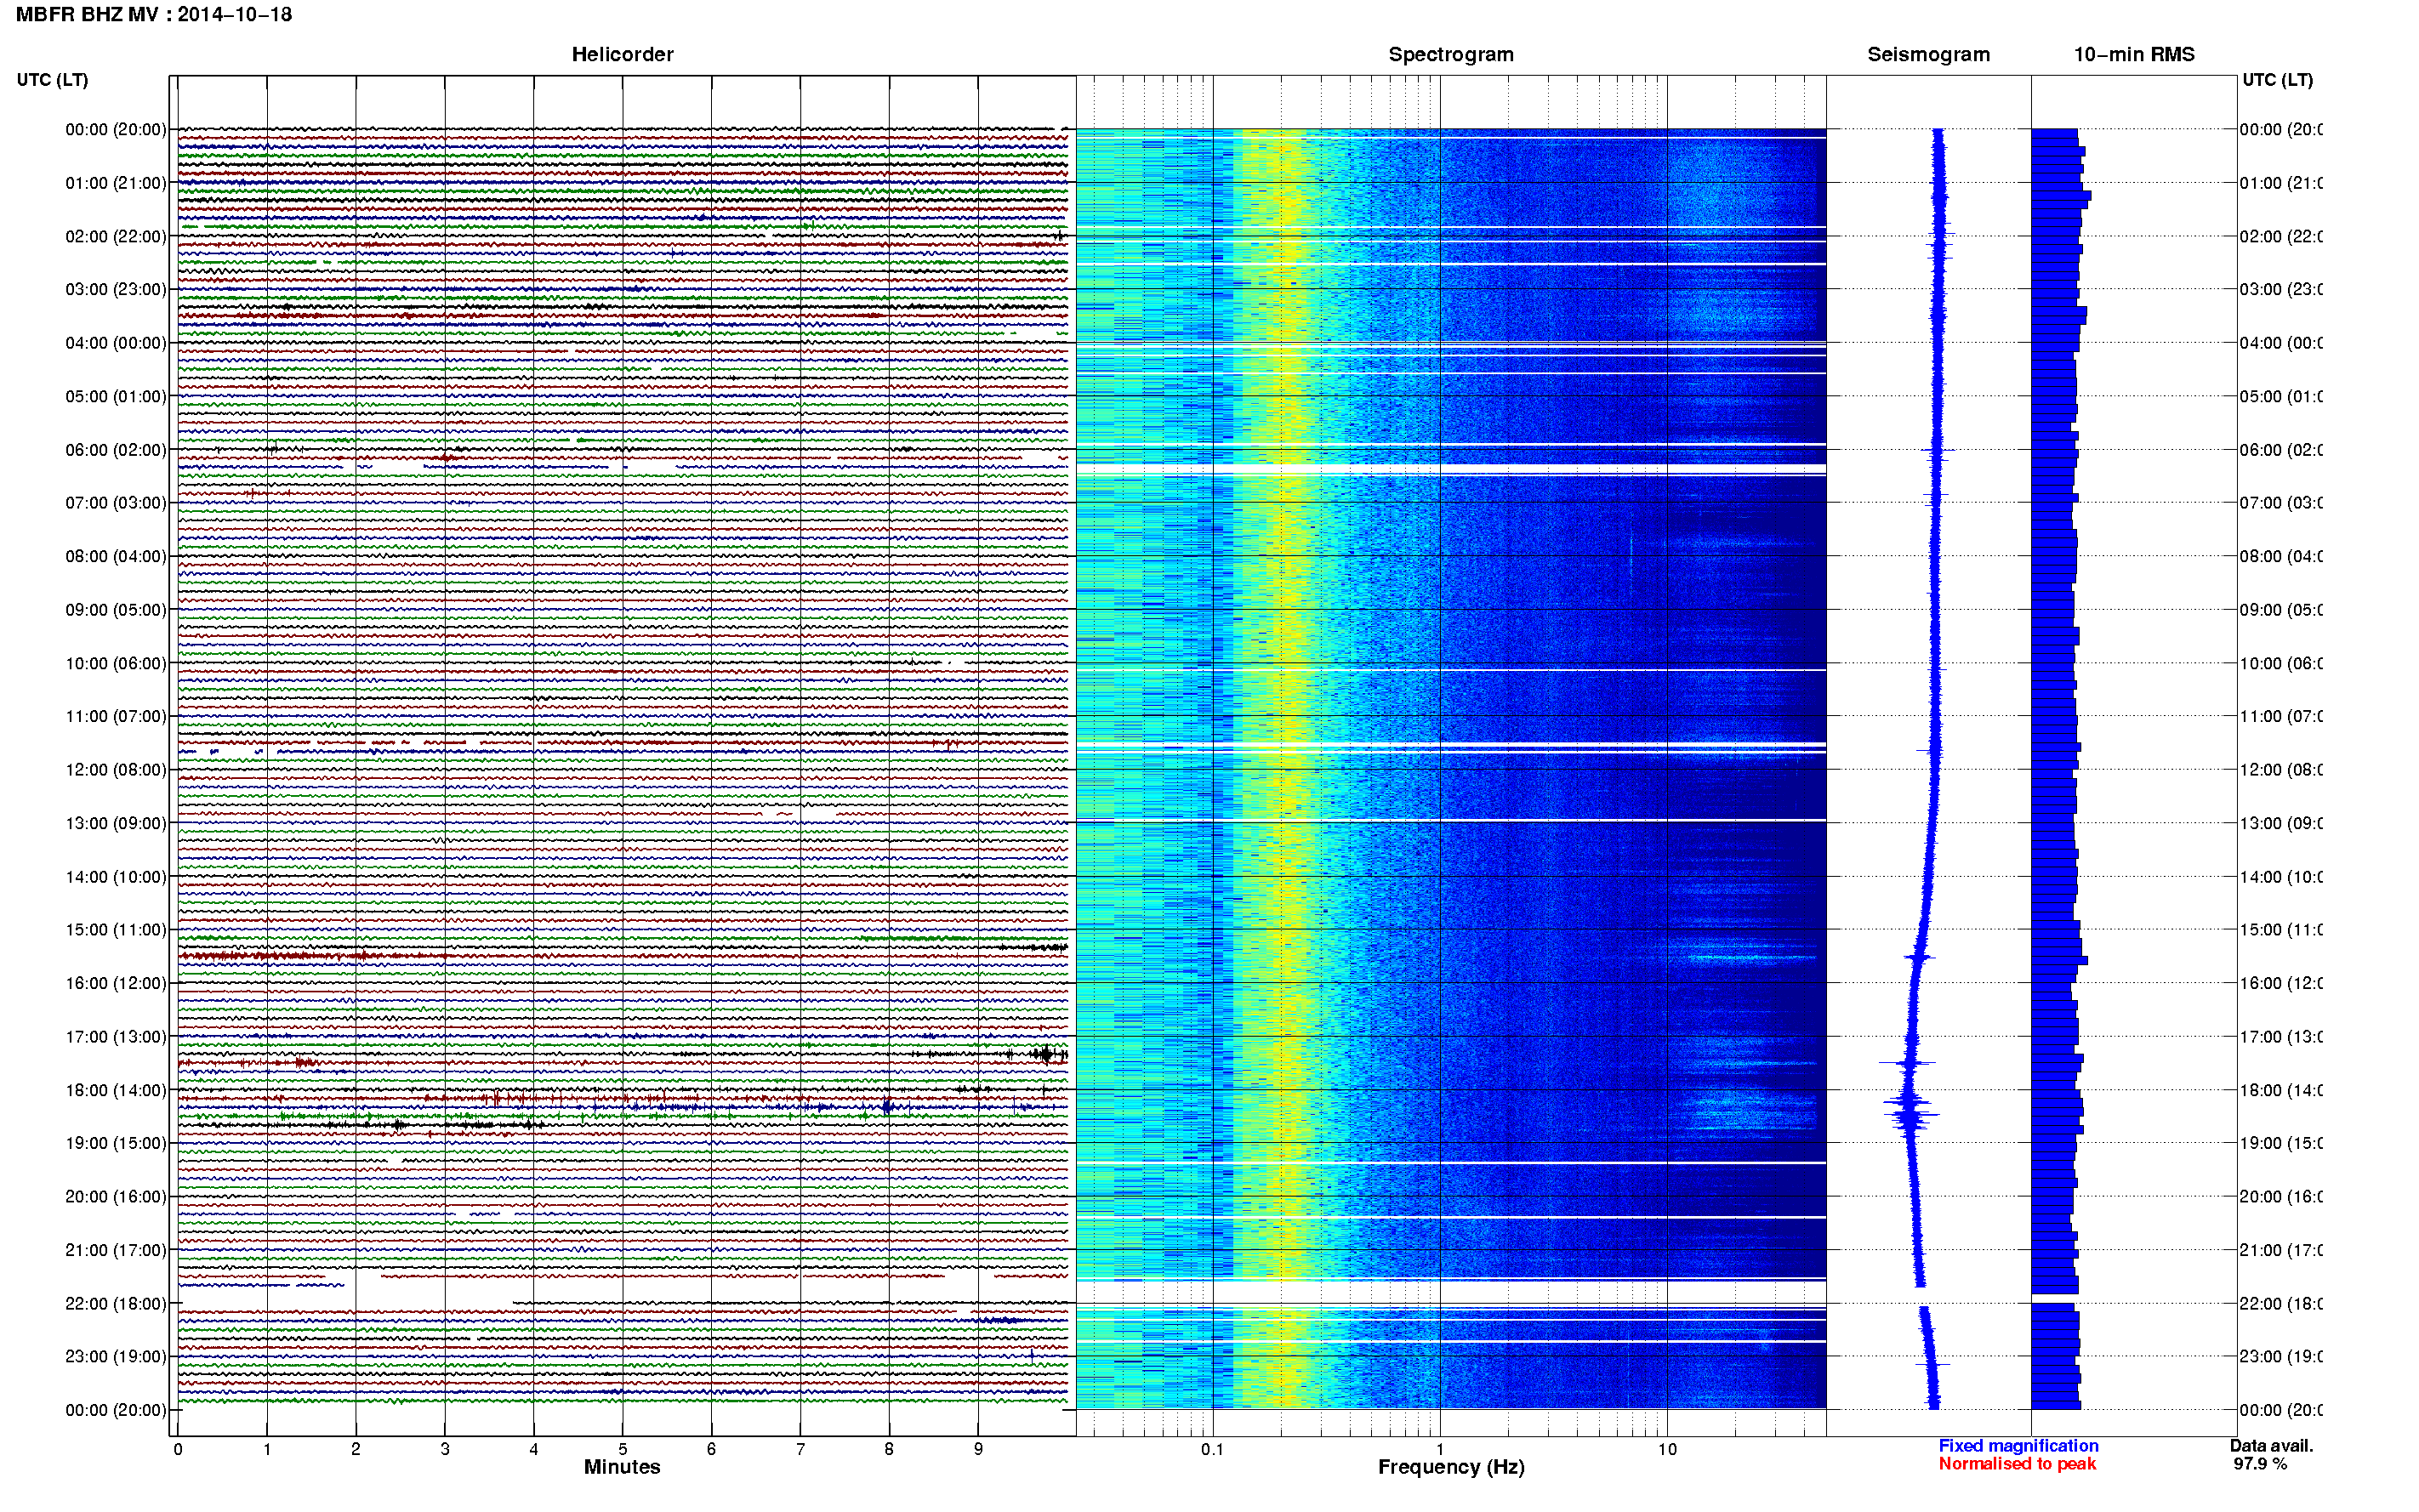2419x1512 pixels.
Task: Click the left '12:00 (08:00)' time label
Action: [x=116, y=769]
